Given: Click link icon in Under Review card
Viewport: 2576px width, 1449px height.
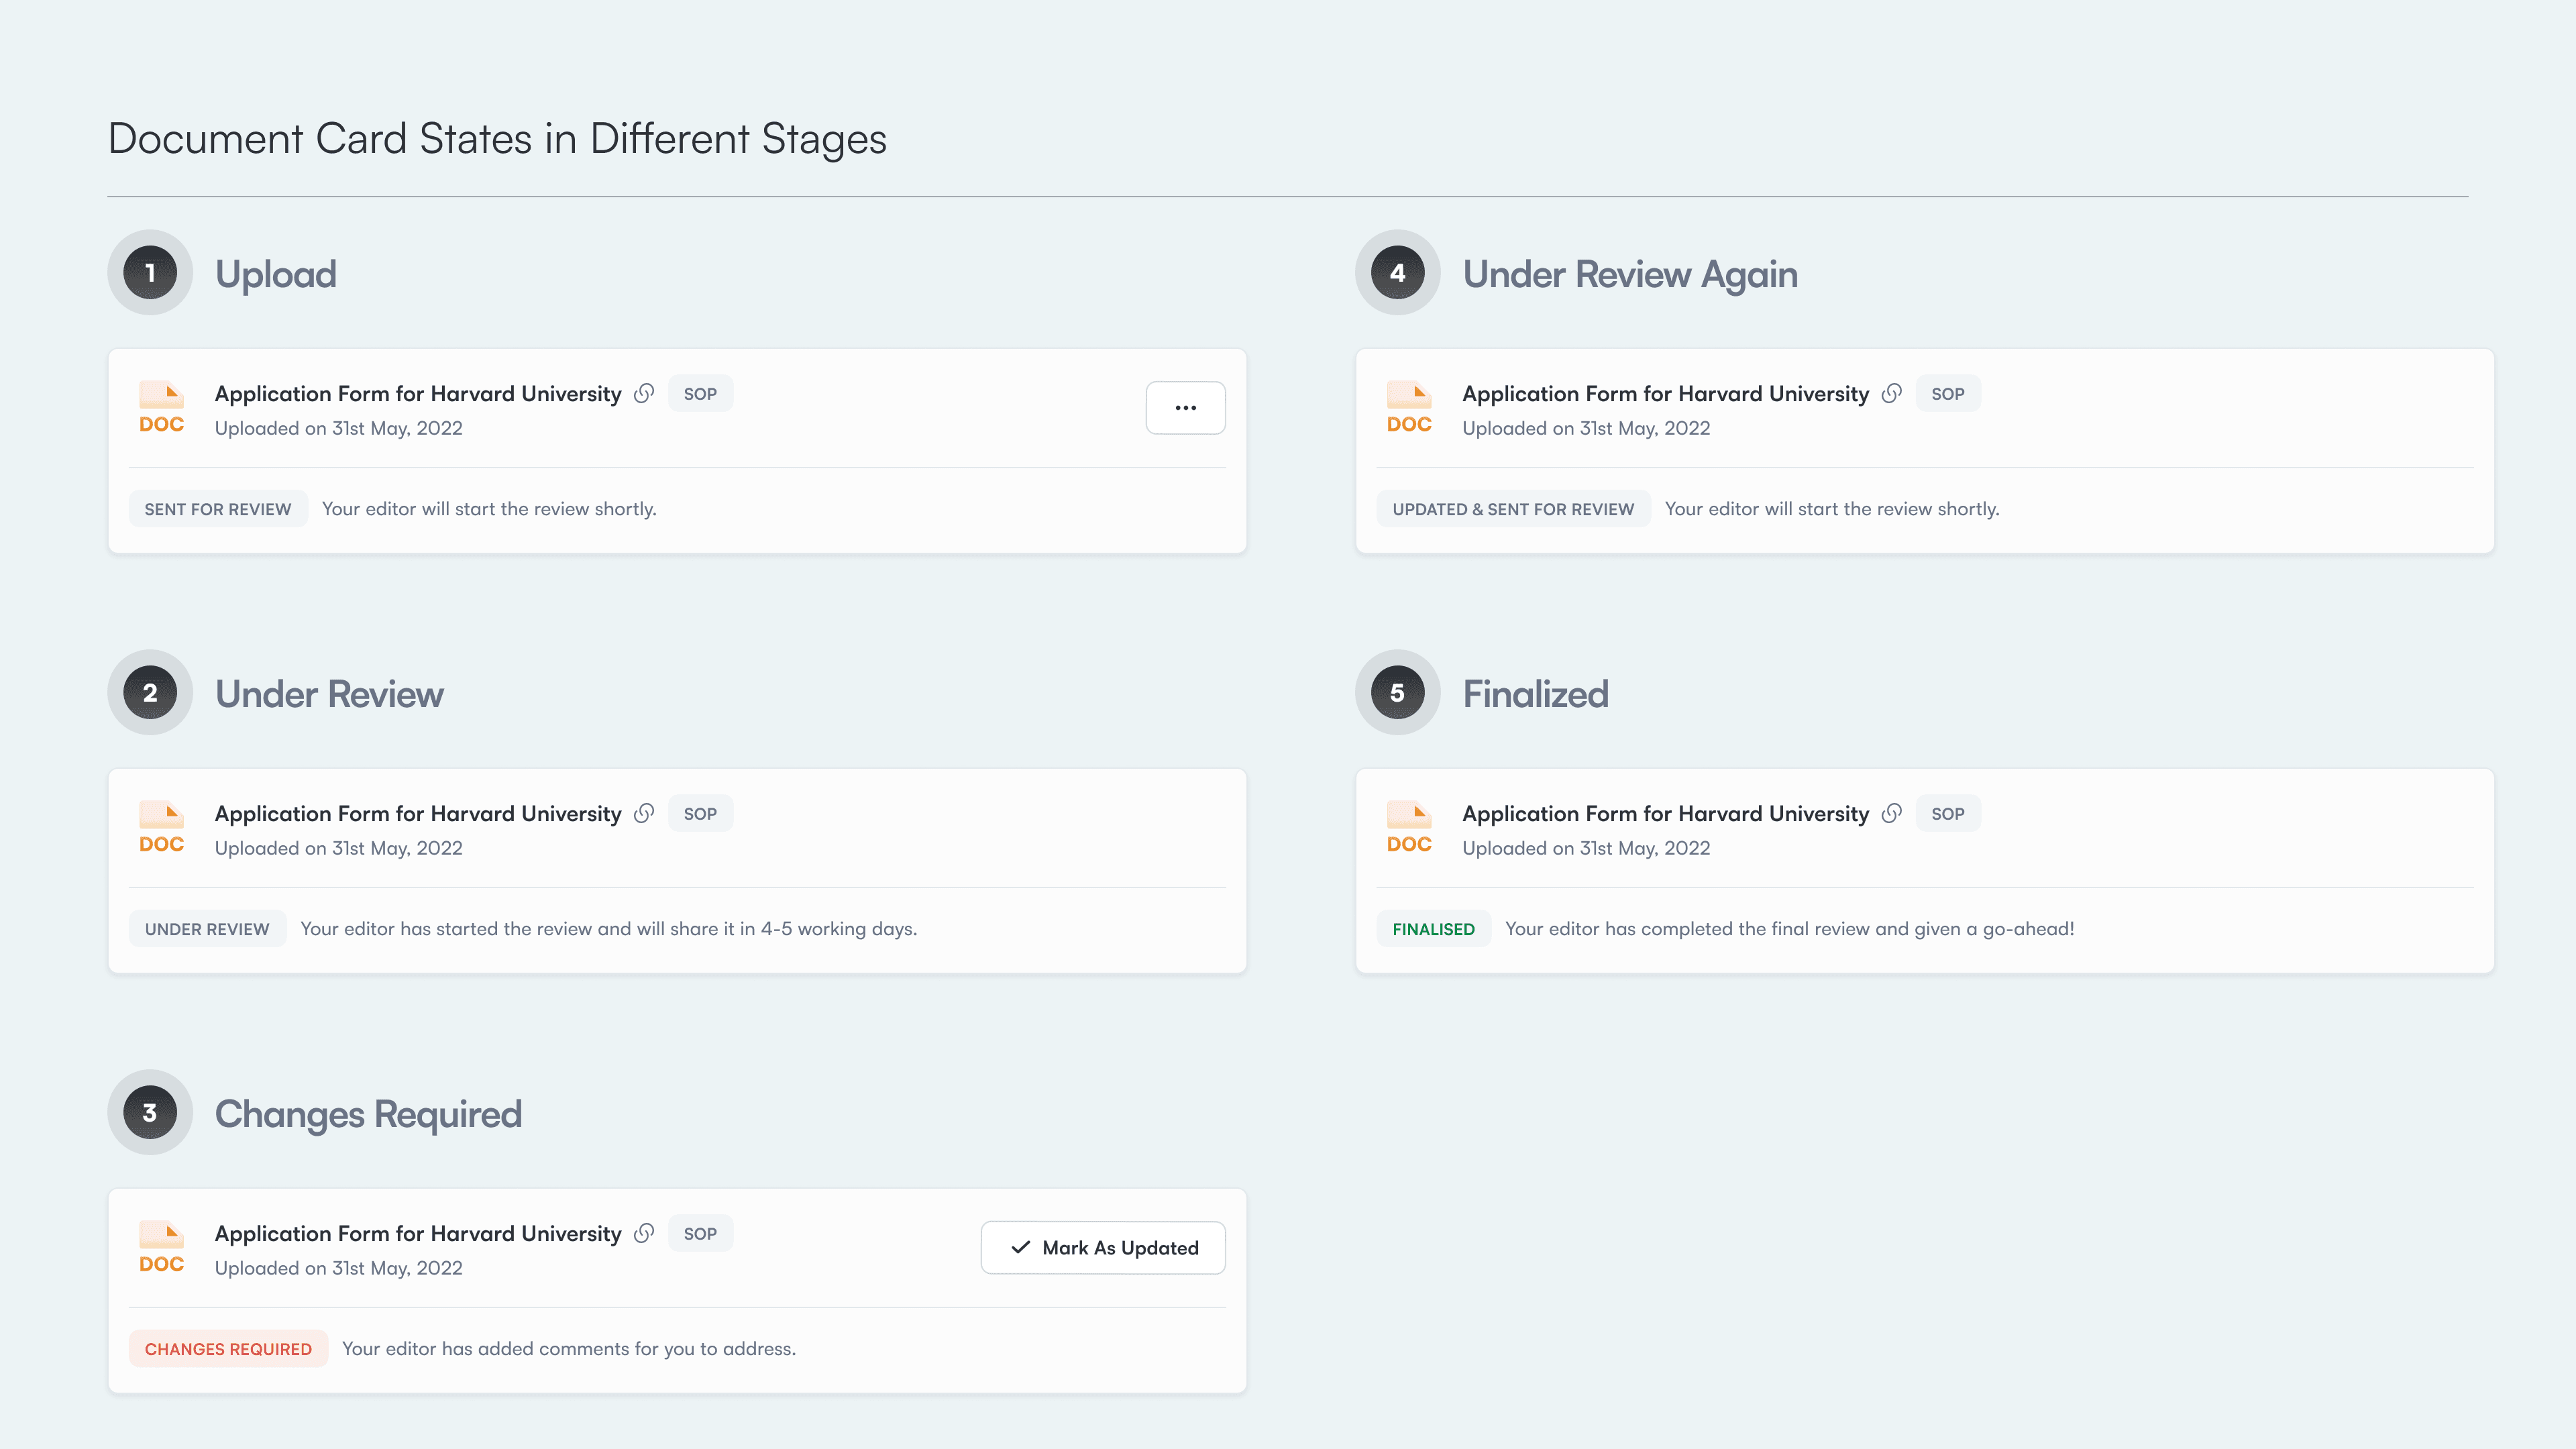Looking at the screenshot, I should click(644, 813).
